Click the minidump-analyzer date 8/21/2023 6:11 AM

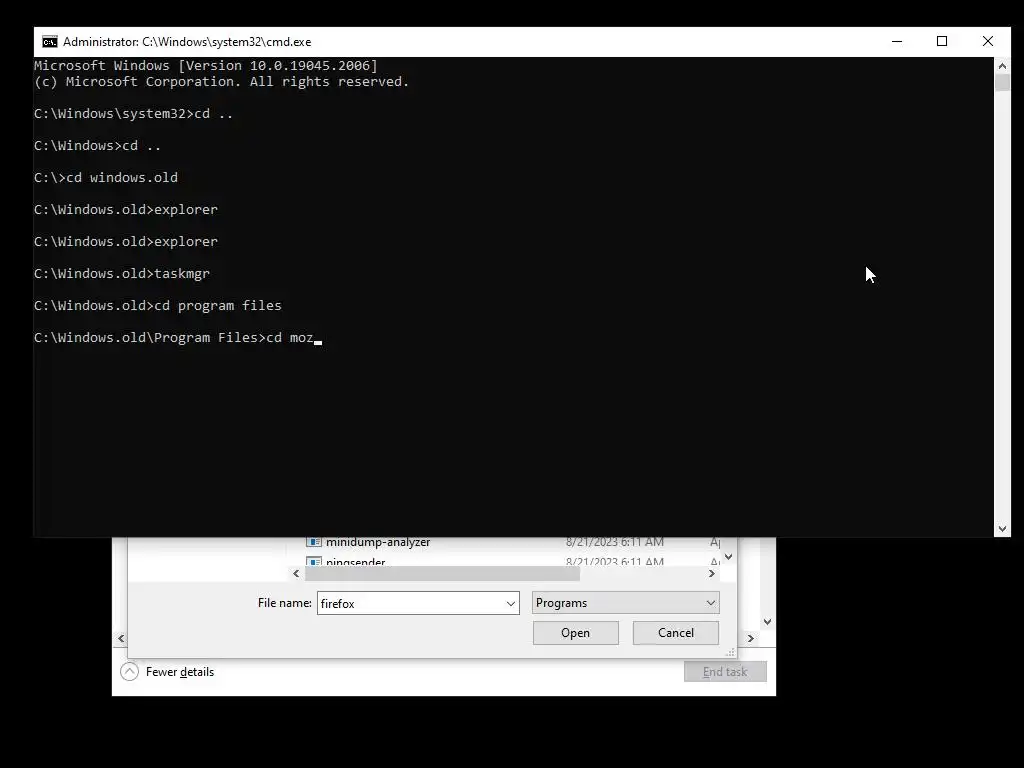[615, 542]
